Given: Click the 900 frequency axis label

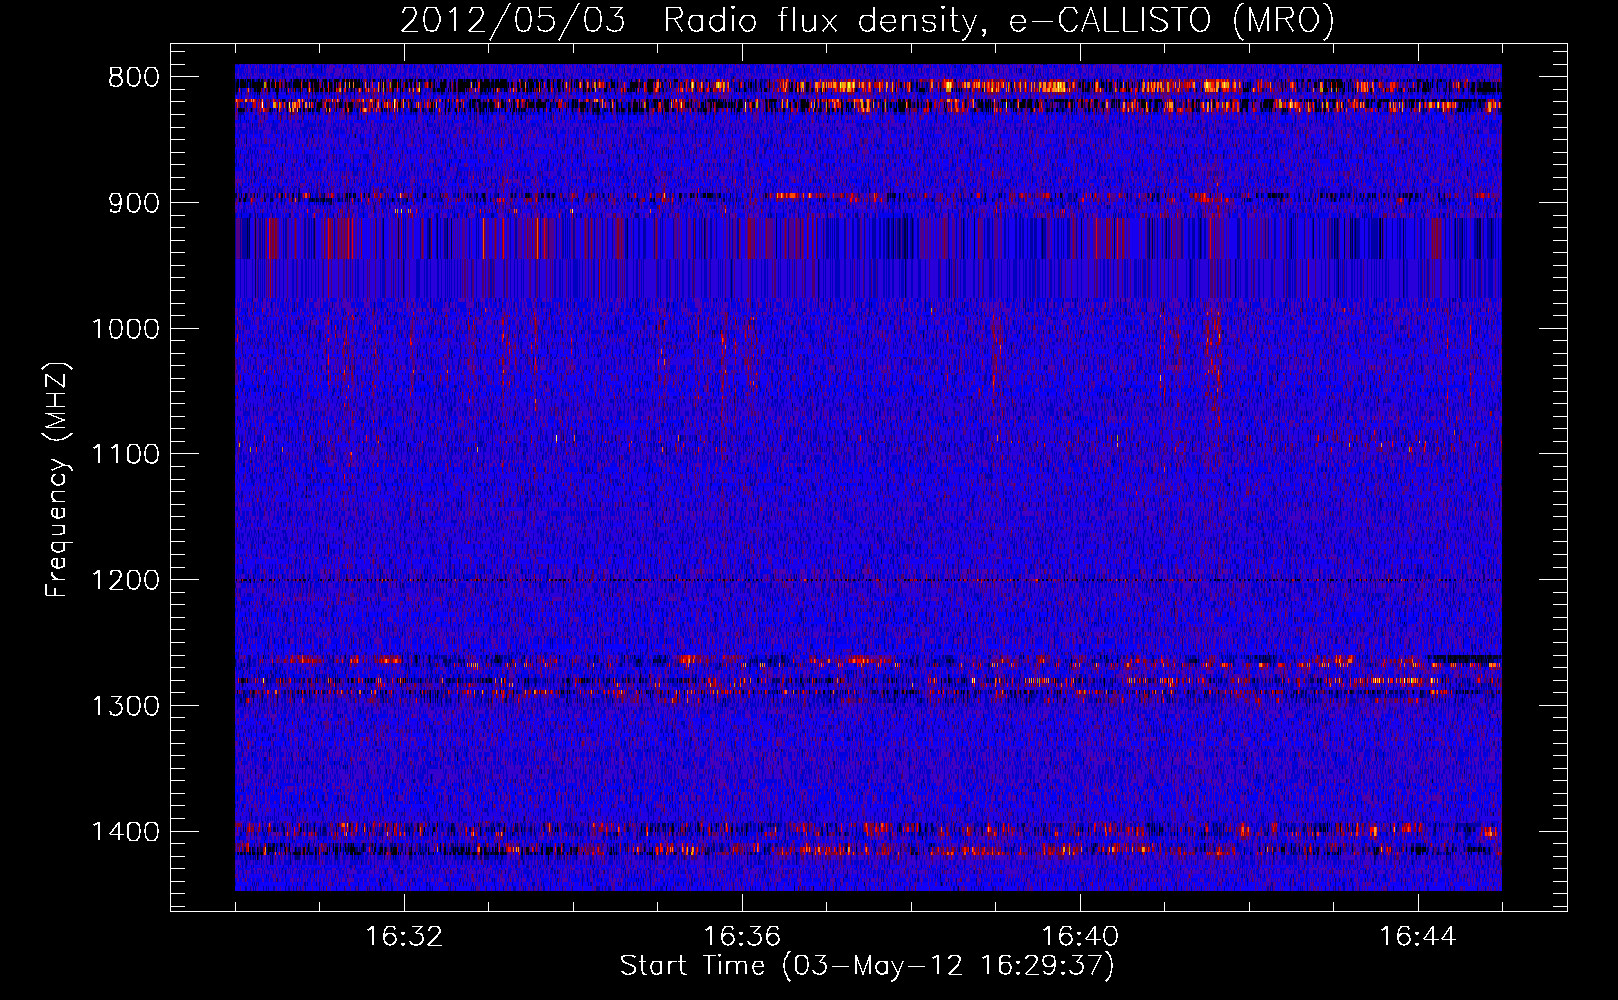Looking at the screenshot, I should click(134, 204).
